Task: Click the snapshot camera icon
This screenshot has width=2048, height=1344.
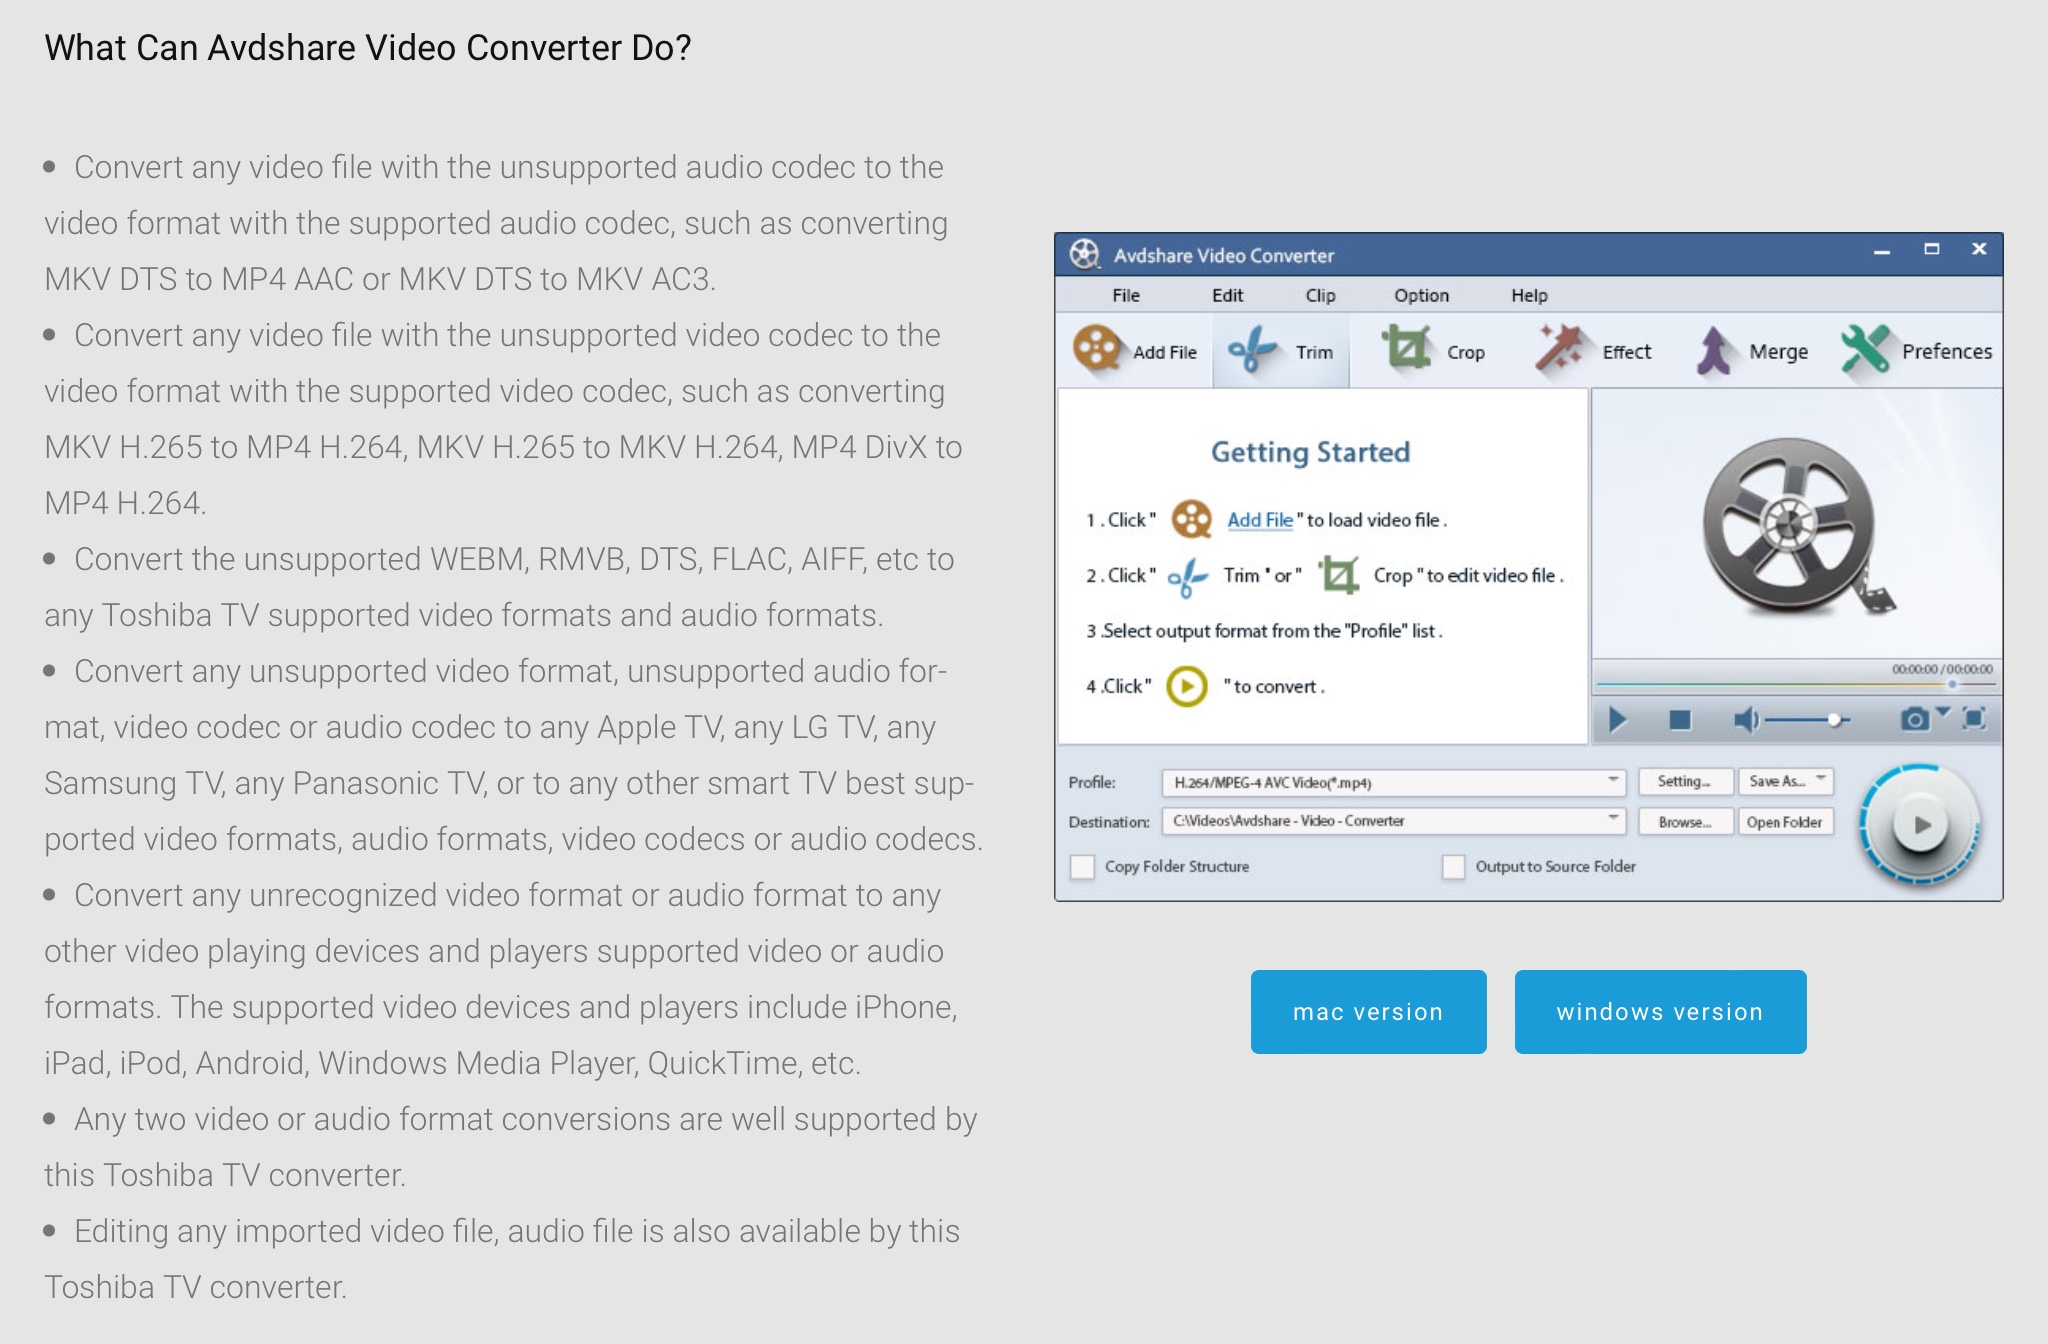Action: tap(1914, 719)
